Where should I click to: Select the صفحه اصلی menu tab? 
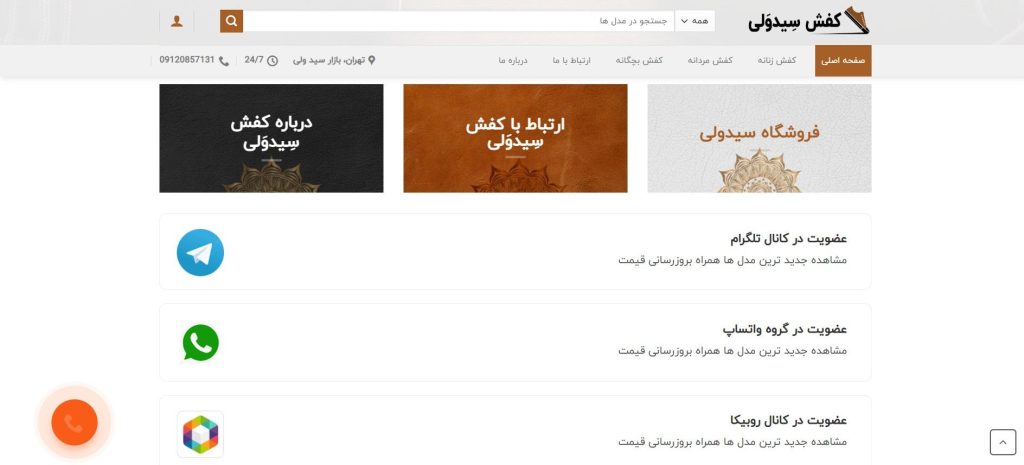[842, 61]
